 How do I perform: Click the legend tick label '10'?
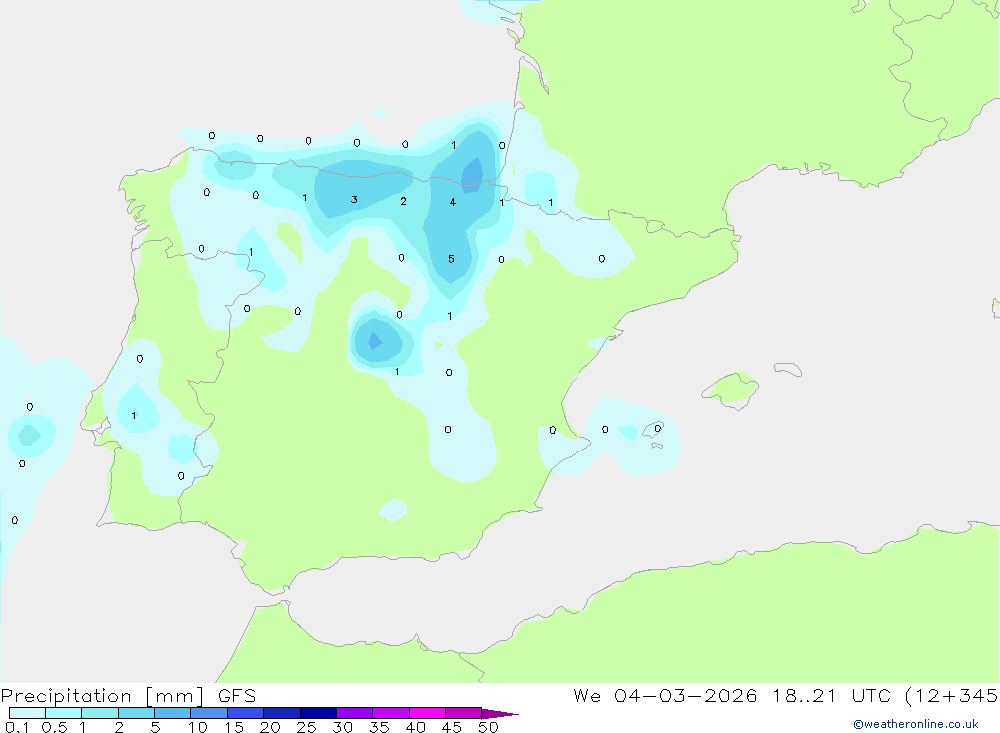pyautogui.click(x=198, y=727)
